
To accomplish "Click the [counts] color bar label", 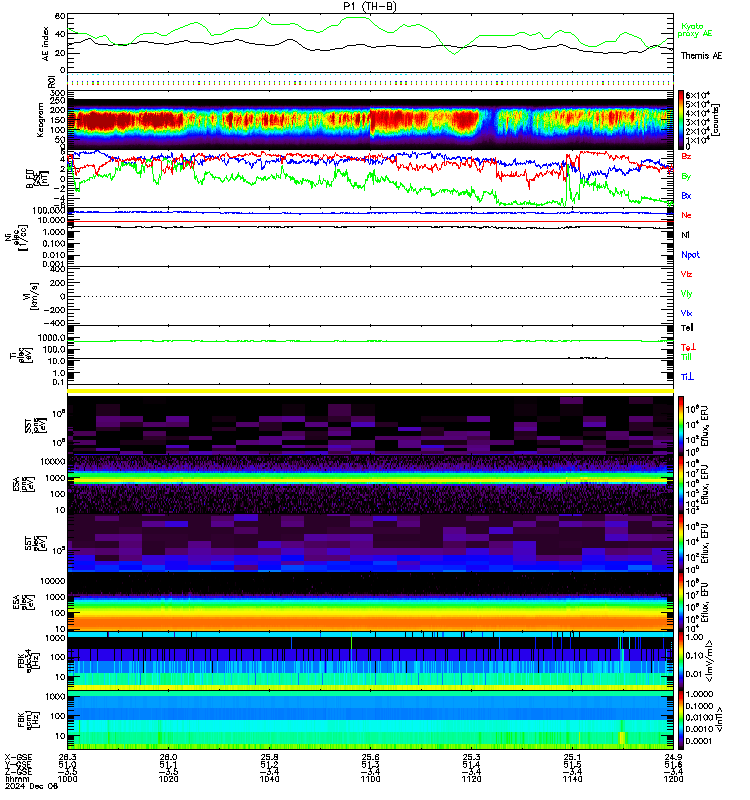I will click(x=716, y=120).
